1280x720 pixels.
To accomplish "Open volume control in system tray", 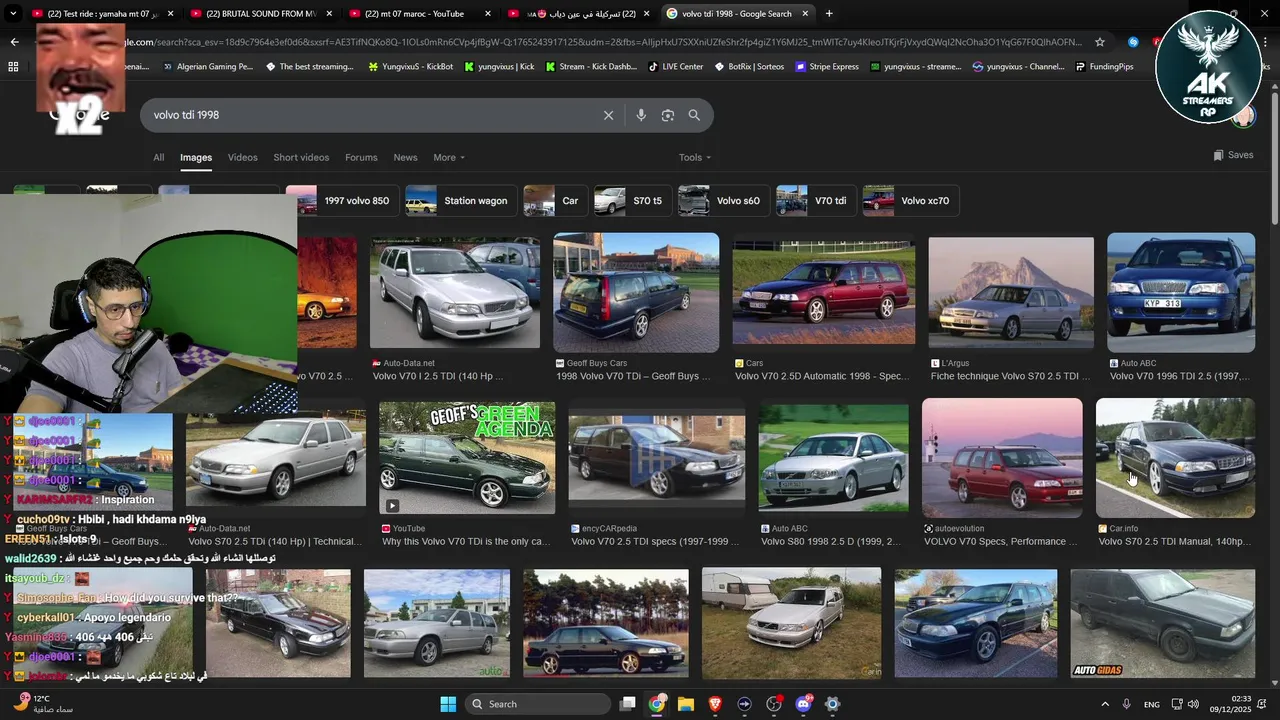I will pyautogui.click(x=1195, y=704).
